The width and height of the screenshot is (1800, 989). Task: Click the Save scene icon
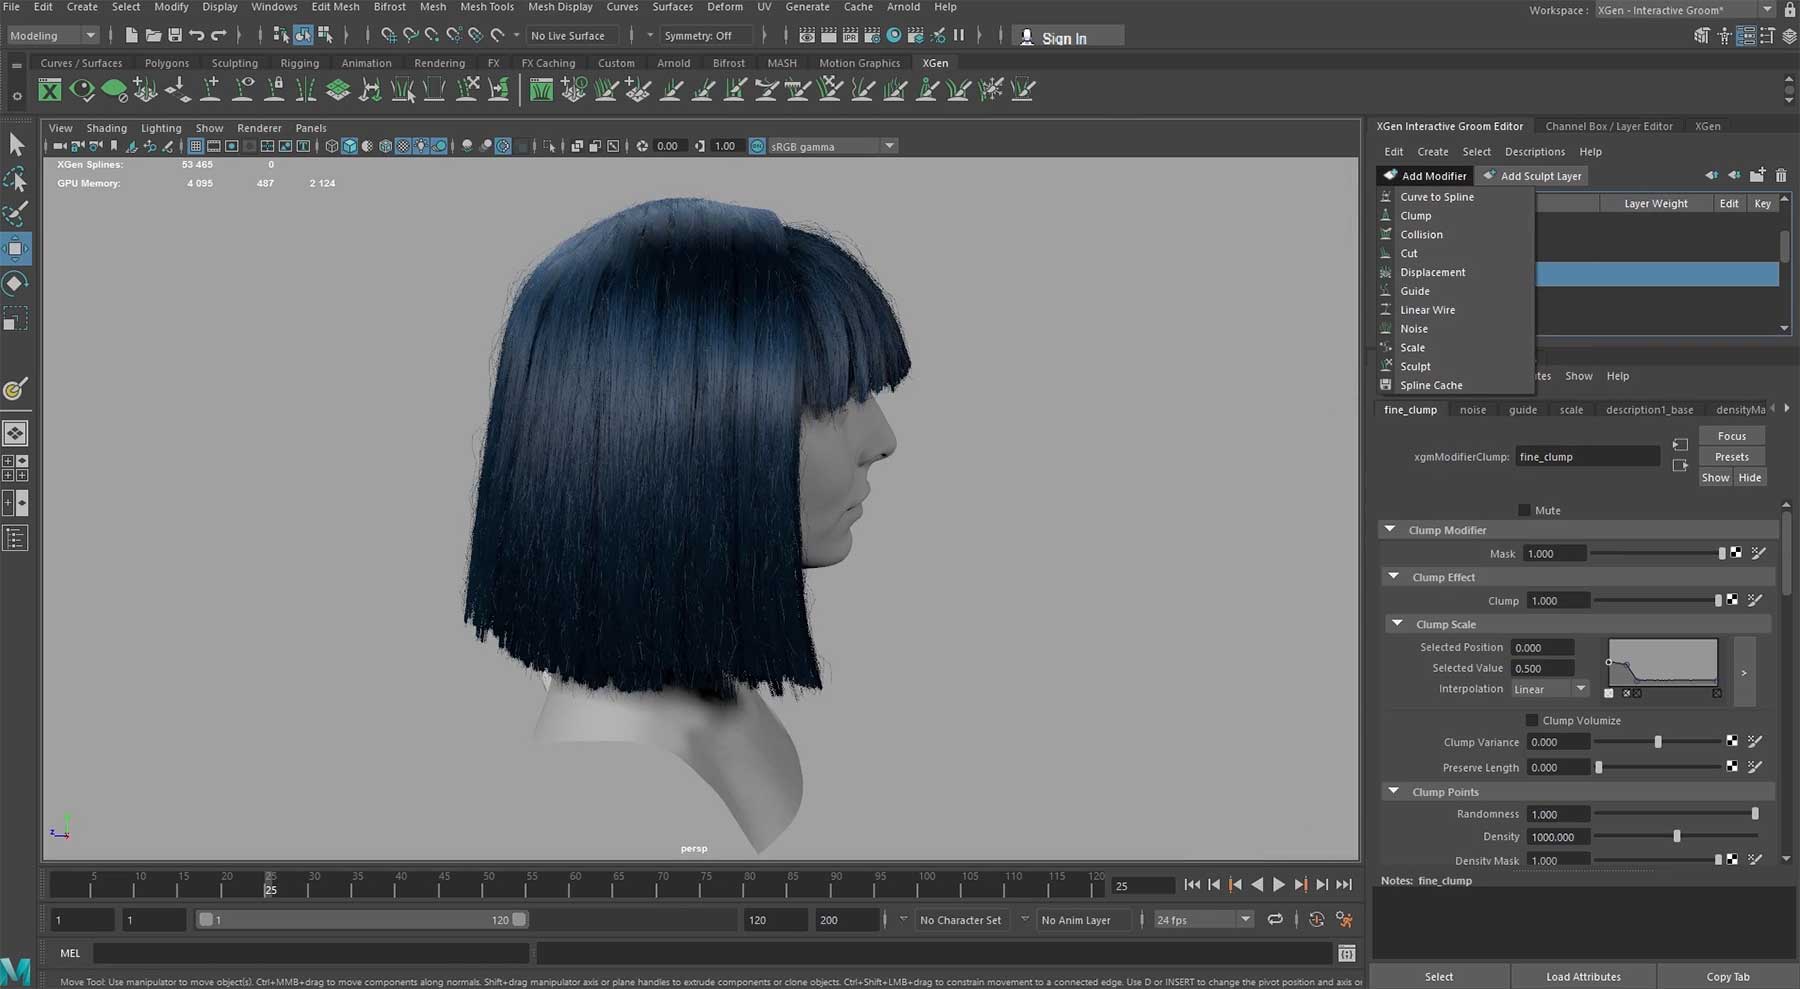pyautogui.click(x=175, y=36)
